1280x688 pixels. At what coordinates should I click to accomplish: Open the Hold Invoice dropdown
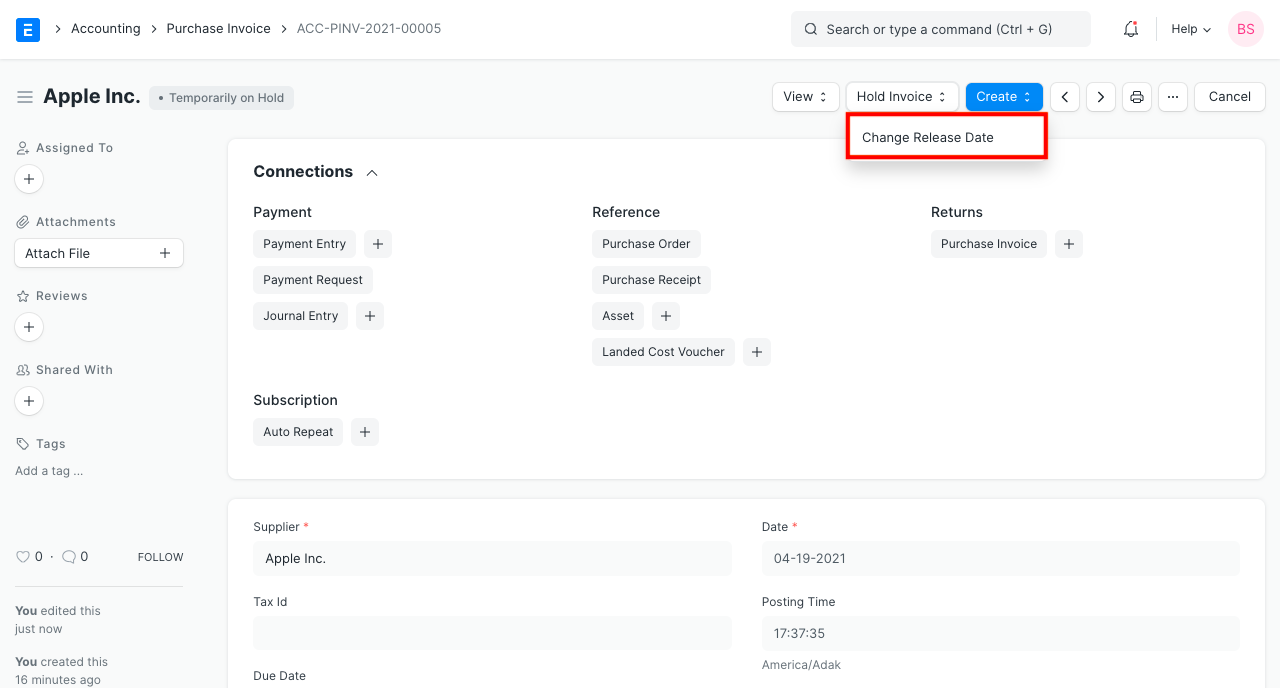click(901, 96)
